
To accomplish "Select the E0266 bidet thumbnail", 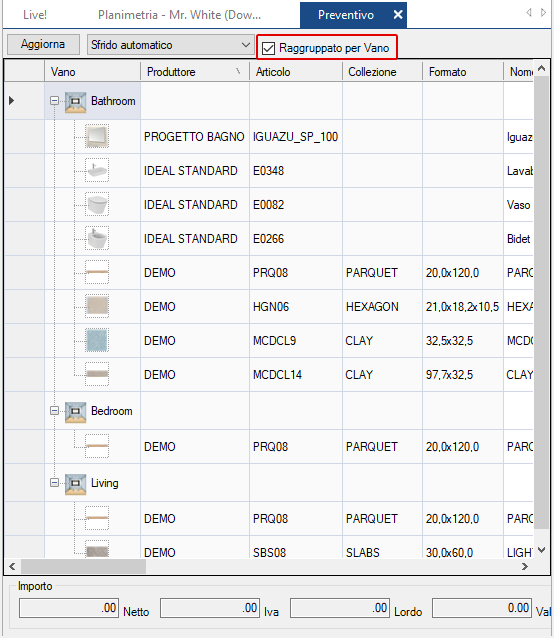I will click(x=97, y=238).
